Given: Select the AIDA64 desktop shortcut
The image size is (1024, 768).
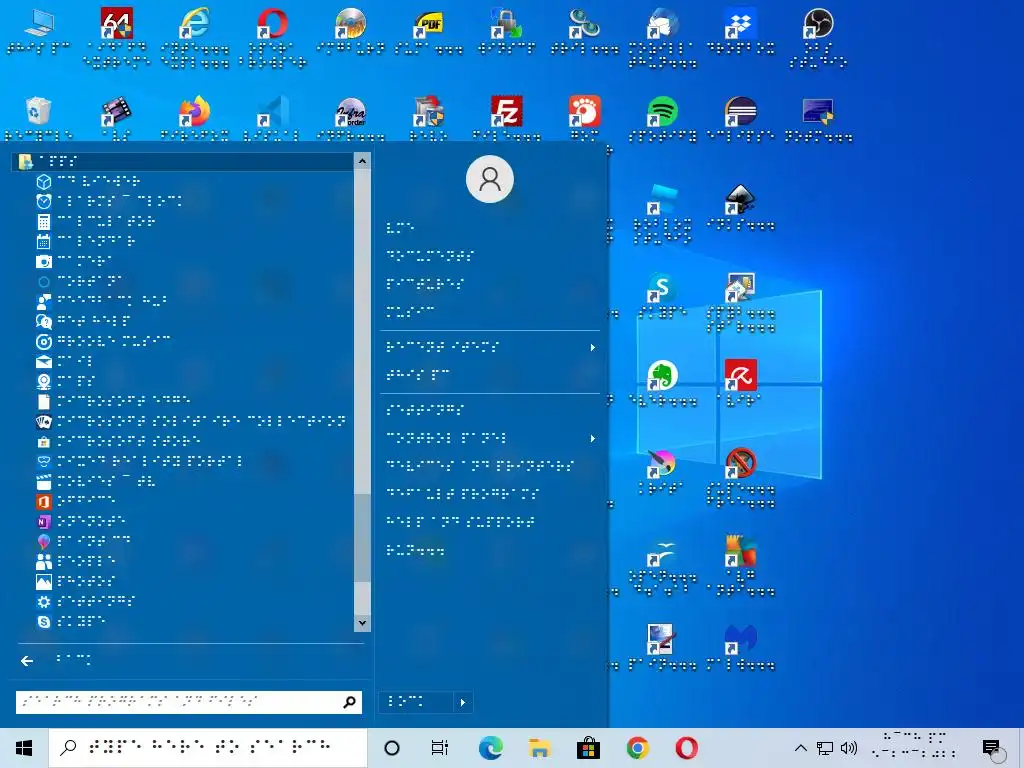Looking at the screenshot, I should (x=117, y=37).
